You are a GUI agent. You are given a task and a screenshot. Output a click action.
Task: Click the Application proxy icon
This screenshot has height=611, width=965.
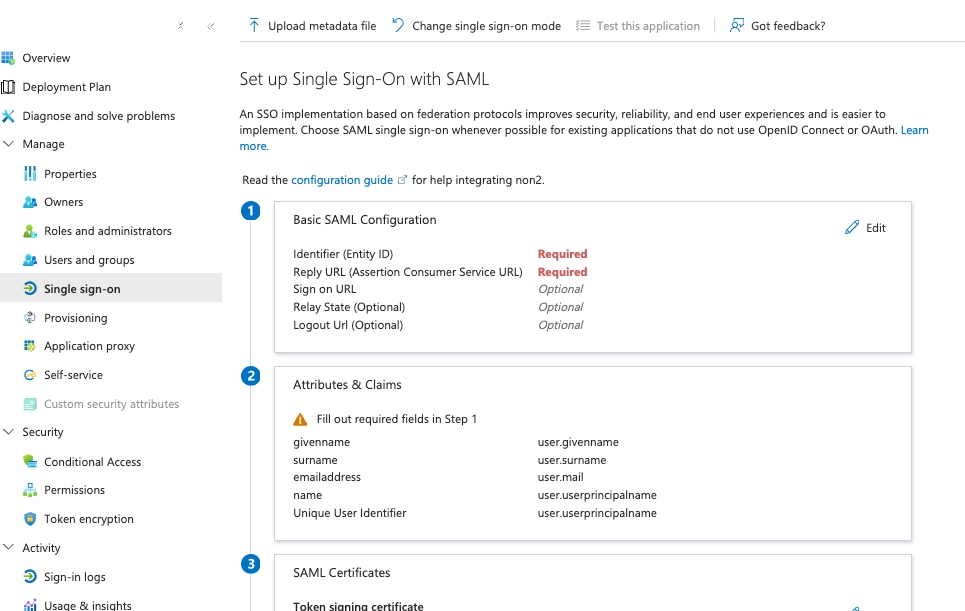point(30,346)
